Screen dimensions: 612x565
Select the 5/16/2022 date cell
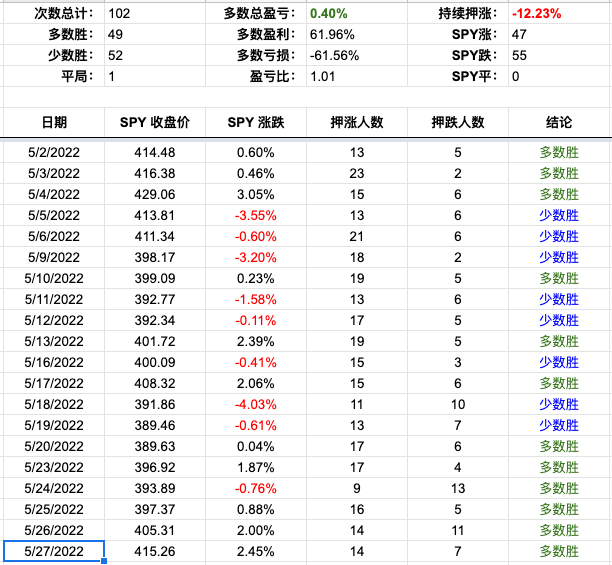pos(54,362)
